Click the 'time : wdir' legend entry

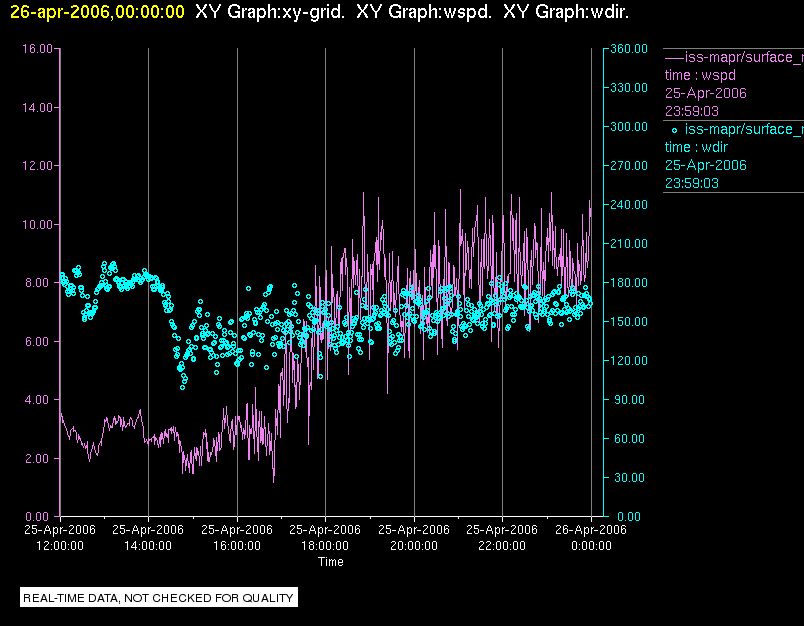[x=696, y=147]
